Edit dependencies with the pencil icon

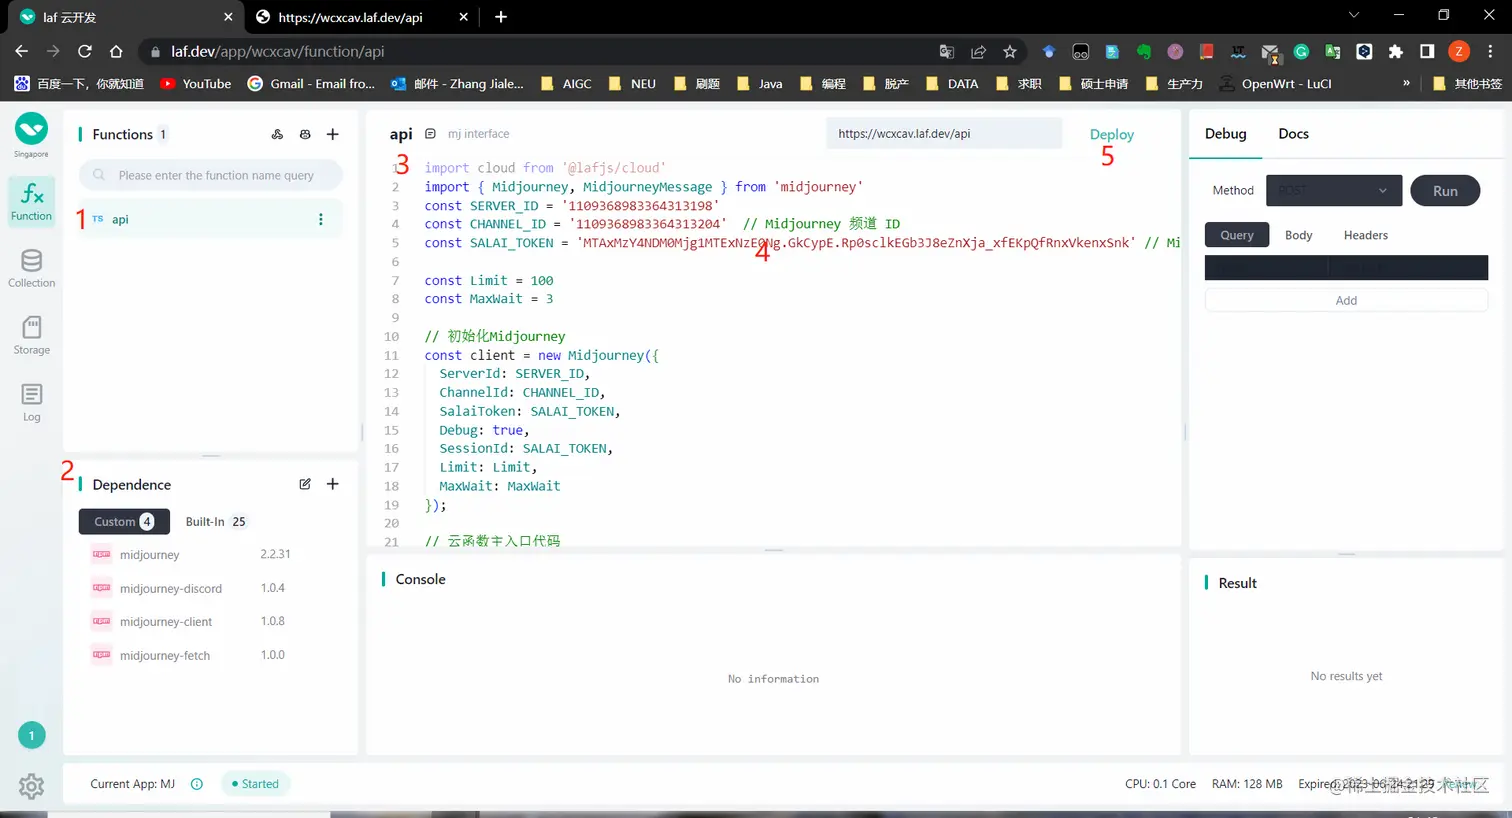coord(305,484)
